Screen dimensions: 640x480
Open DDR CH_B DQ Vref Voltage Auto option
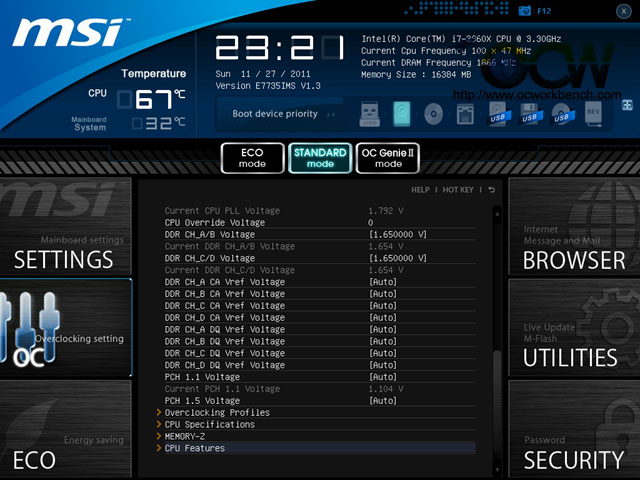pos(383,341)
